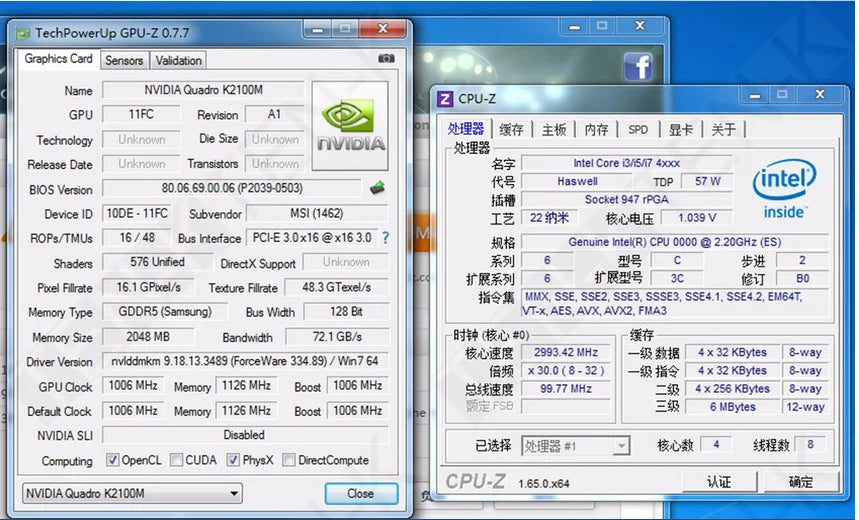Click the Pixel Fillrate value 16.1 GPixel/s
Viewport: 859px width, 520px height.
[148, 287]
